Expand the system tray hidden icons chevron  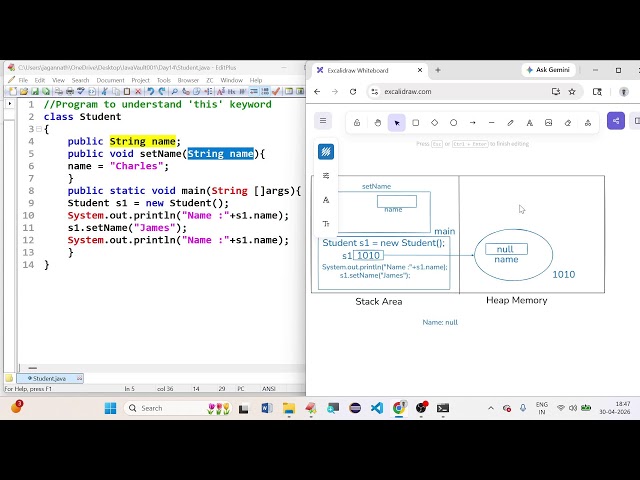coord(491,408)
